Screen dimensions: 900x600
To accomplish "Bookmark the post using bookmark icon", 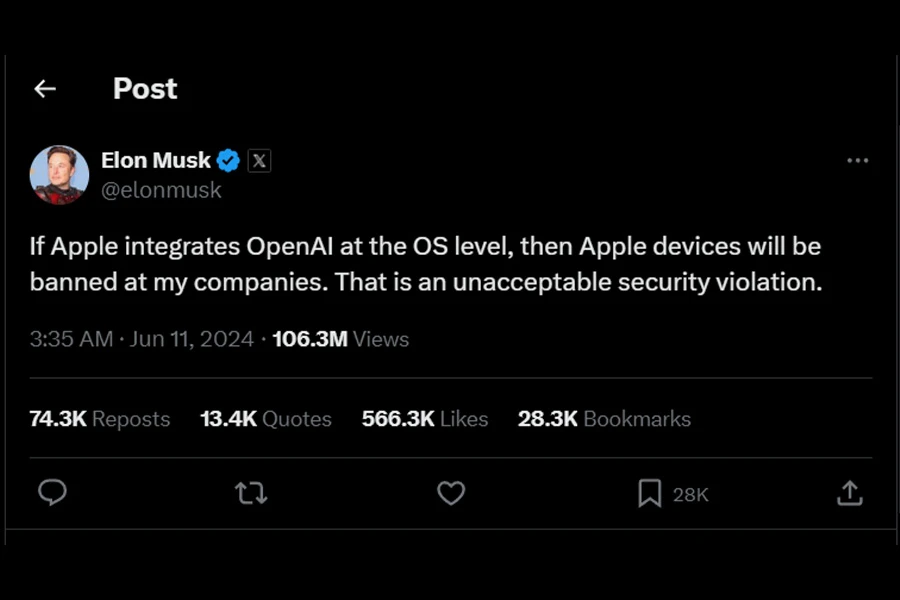I will click(x=650, y=493).
